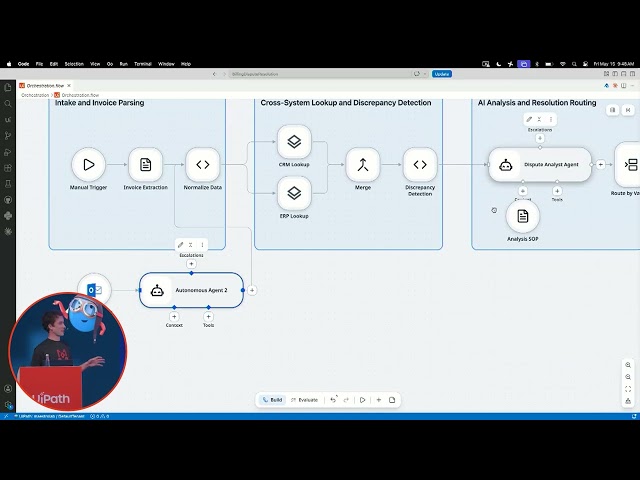The height and width of the screenshot is (480, 640).
Task: Collapse side panel with arrow button
Action: [628, 110]
